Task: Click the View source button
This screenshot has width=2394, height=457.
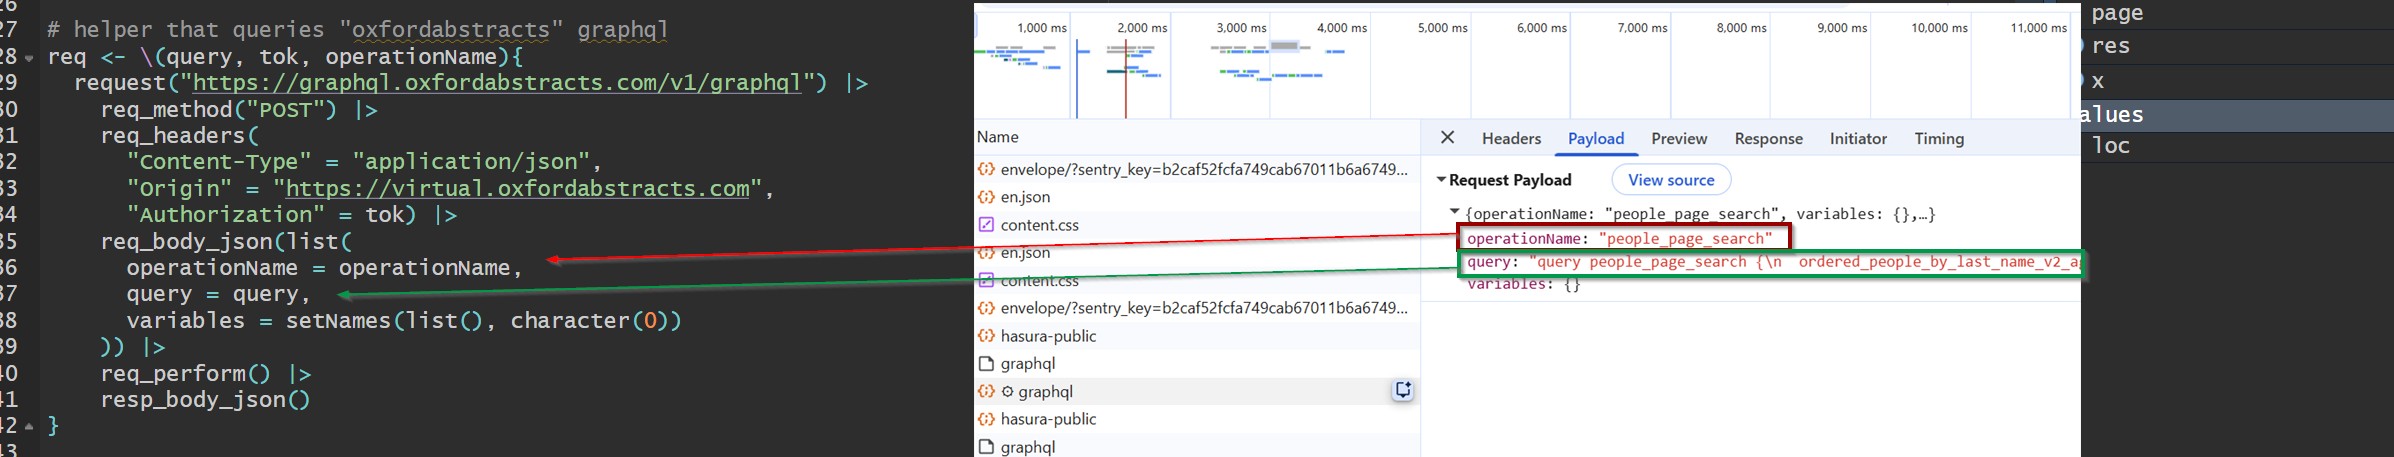Action: tap(1671, 180)
